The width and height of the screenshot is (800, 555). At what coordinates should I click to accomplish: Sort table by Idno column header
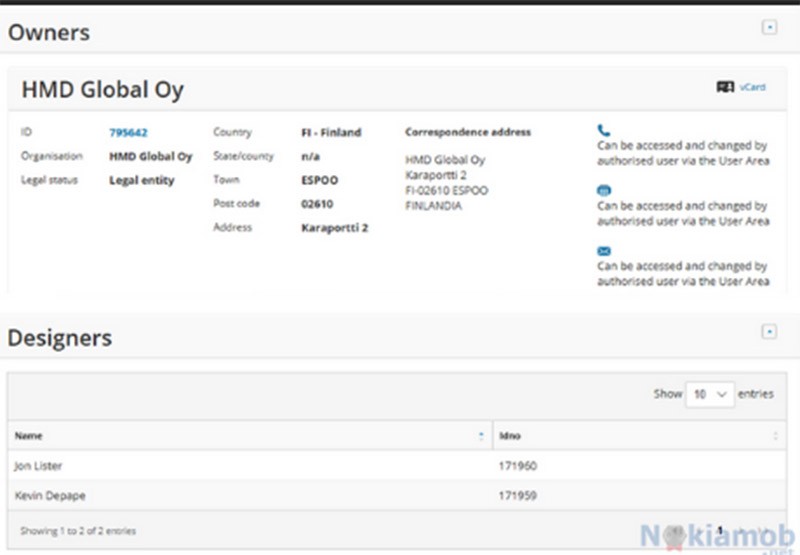[509, 436]
